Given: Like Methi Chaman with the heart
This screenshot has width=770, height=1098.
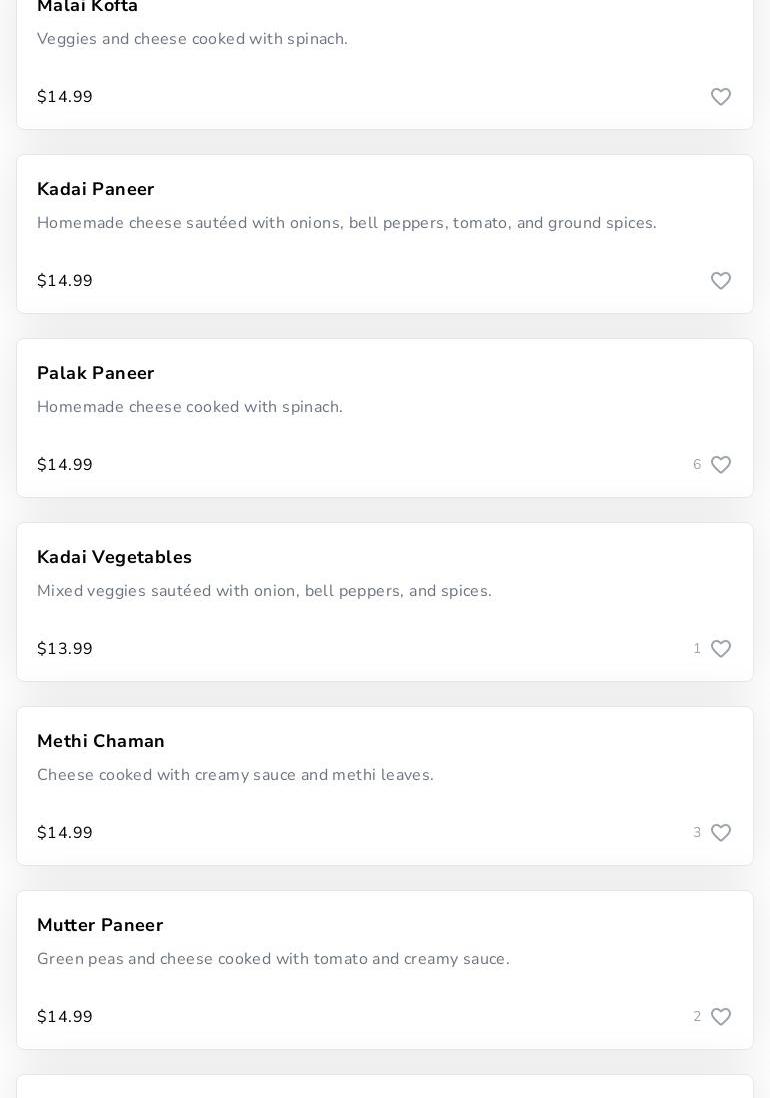Looking at the screenshot, I should coord(720,833).
